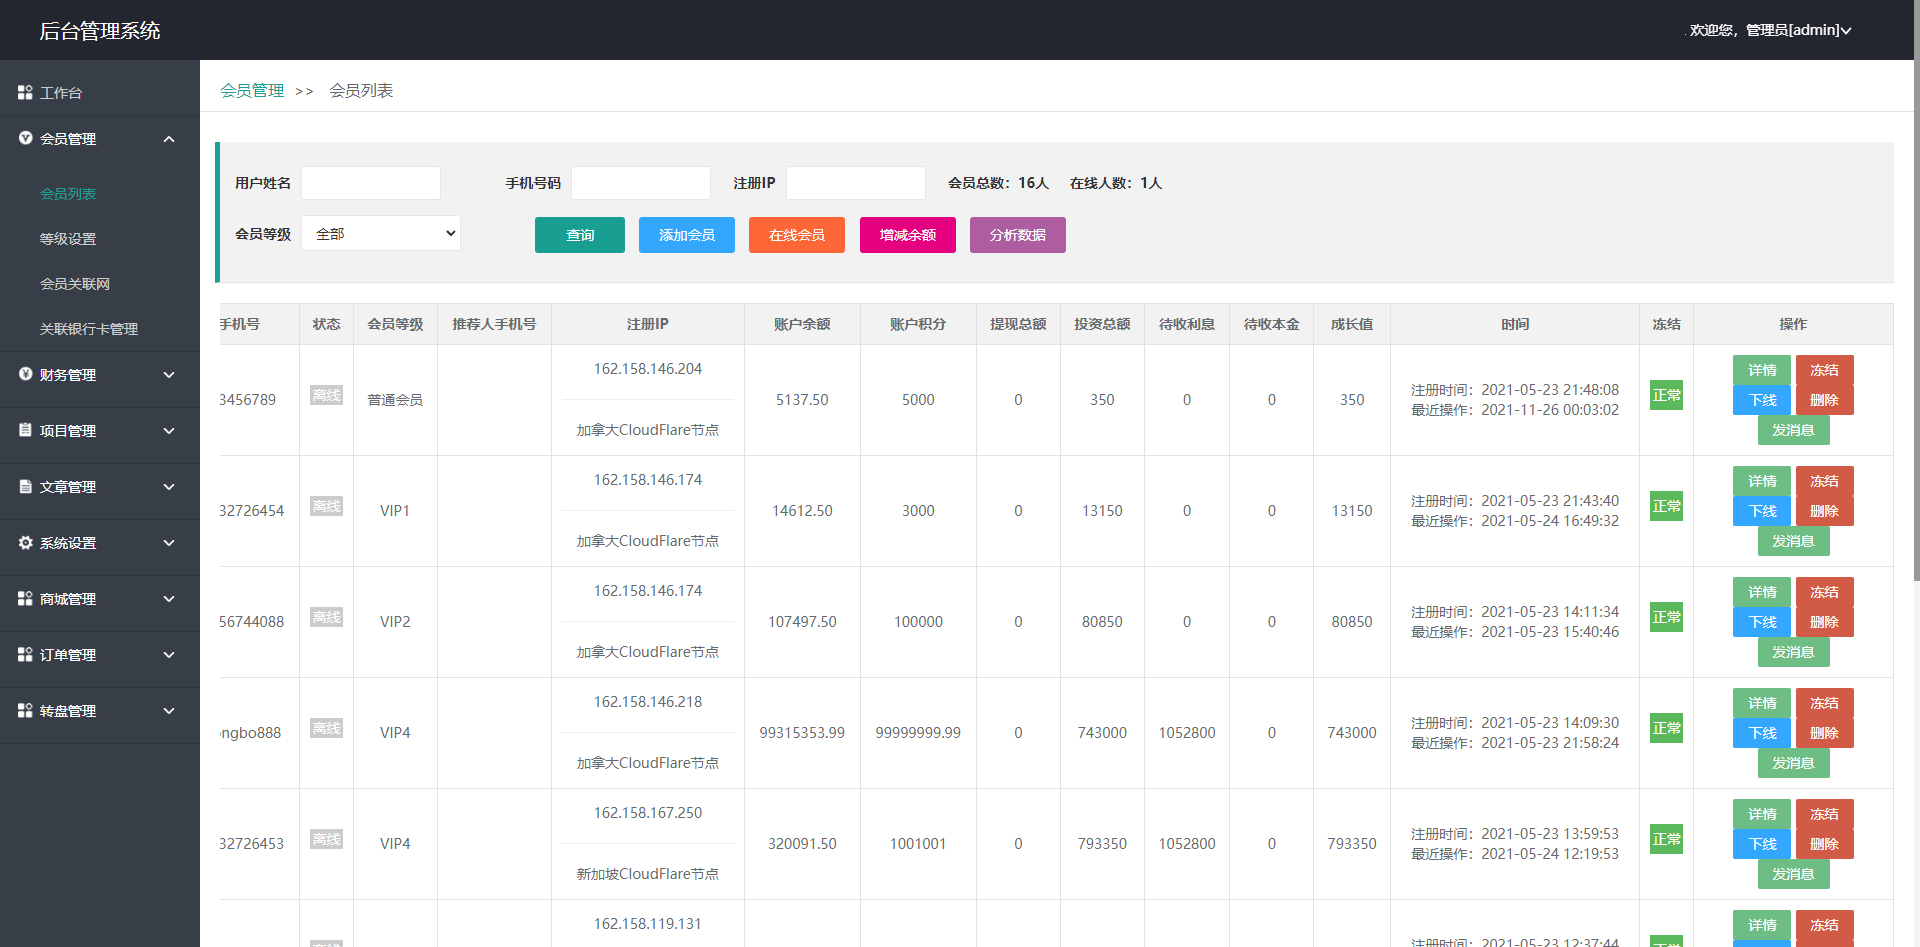Click the 正常 status badge for 3456789

pos(1666,395)
